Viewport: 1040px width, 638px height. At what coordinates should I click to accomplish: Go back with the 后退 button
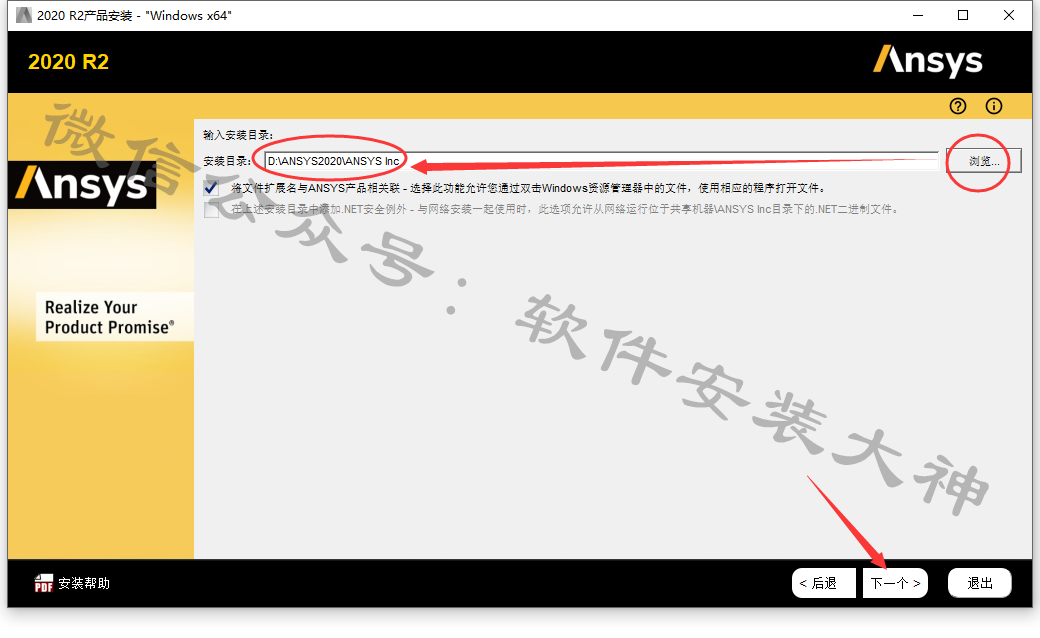[x=823, y=583]
